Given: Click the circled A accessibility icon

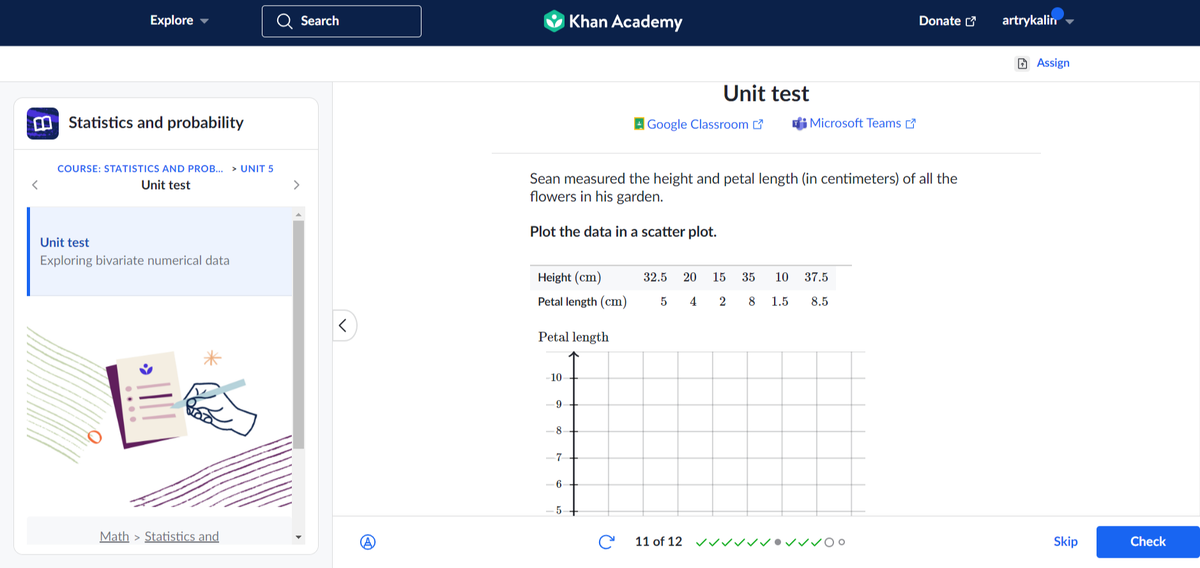Looking at the screenshot, I should (x=367, y=542).
